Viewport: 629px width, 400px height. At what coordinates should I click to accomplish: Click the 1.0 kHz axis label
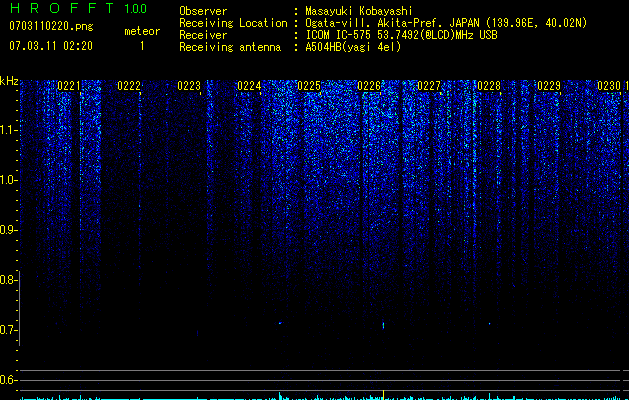click(x=8, y=180)
